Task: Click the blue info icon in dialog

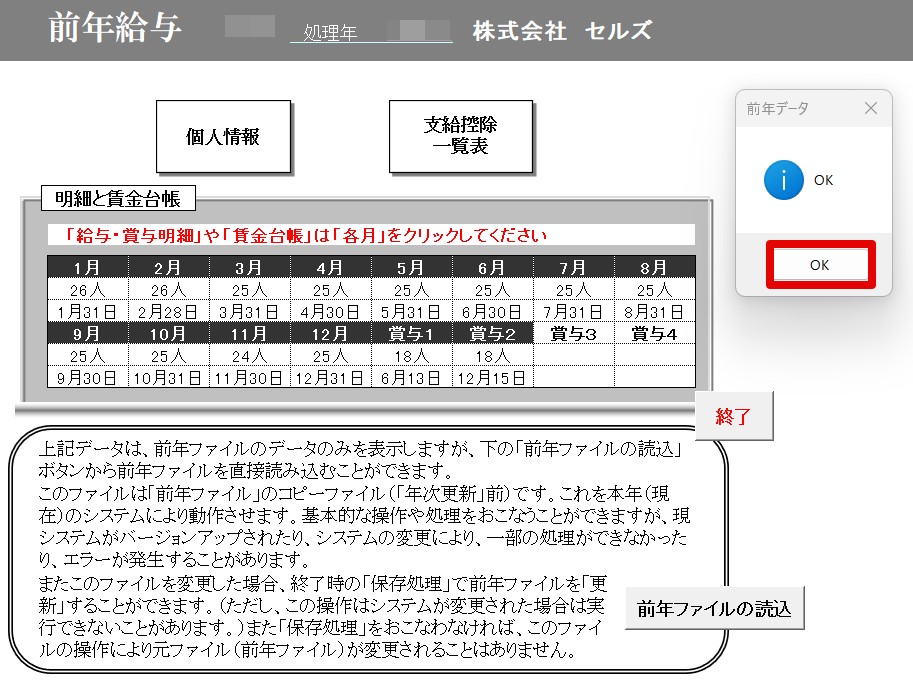Action: coord(784,180)
